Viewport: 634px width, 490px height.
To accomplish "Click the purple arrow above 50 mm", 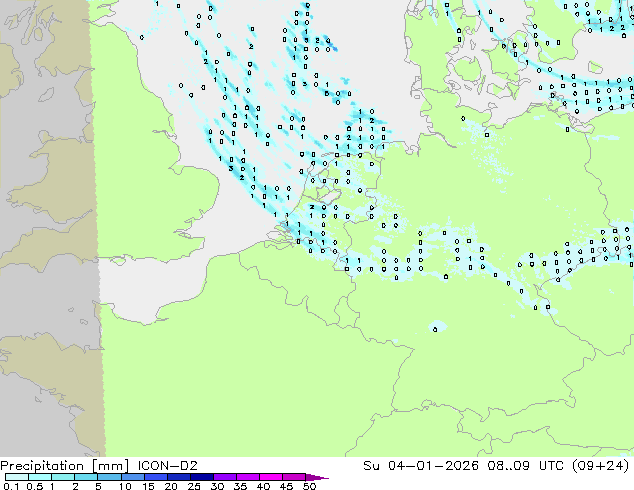I will point(317,477).
